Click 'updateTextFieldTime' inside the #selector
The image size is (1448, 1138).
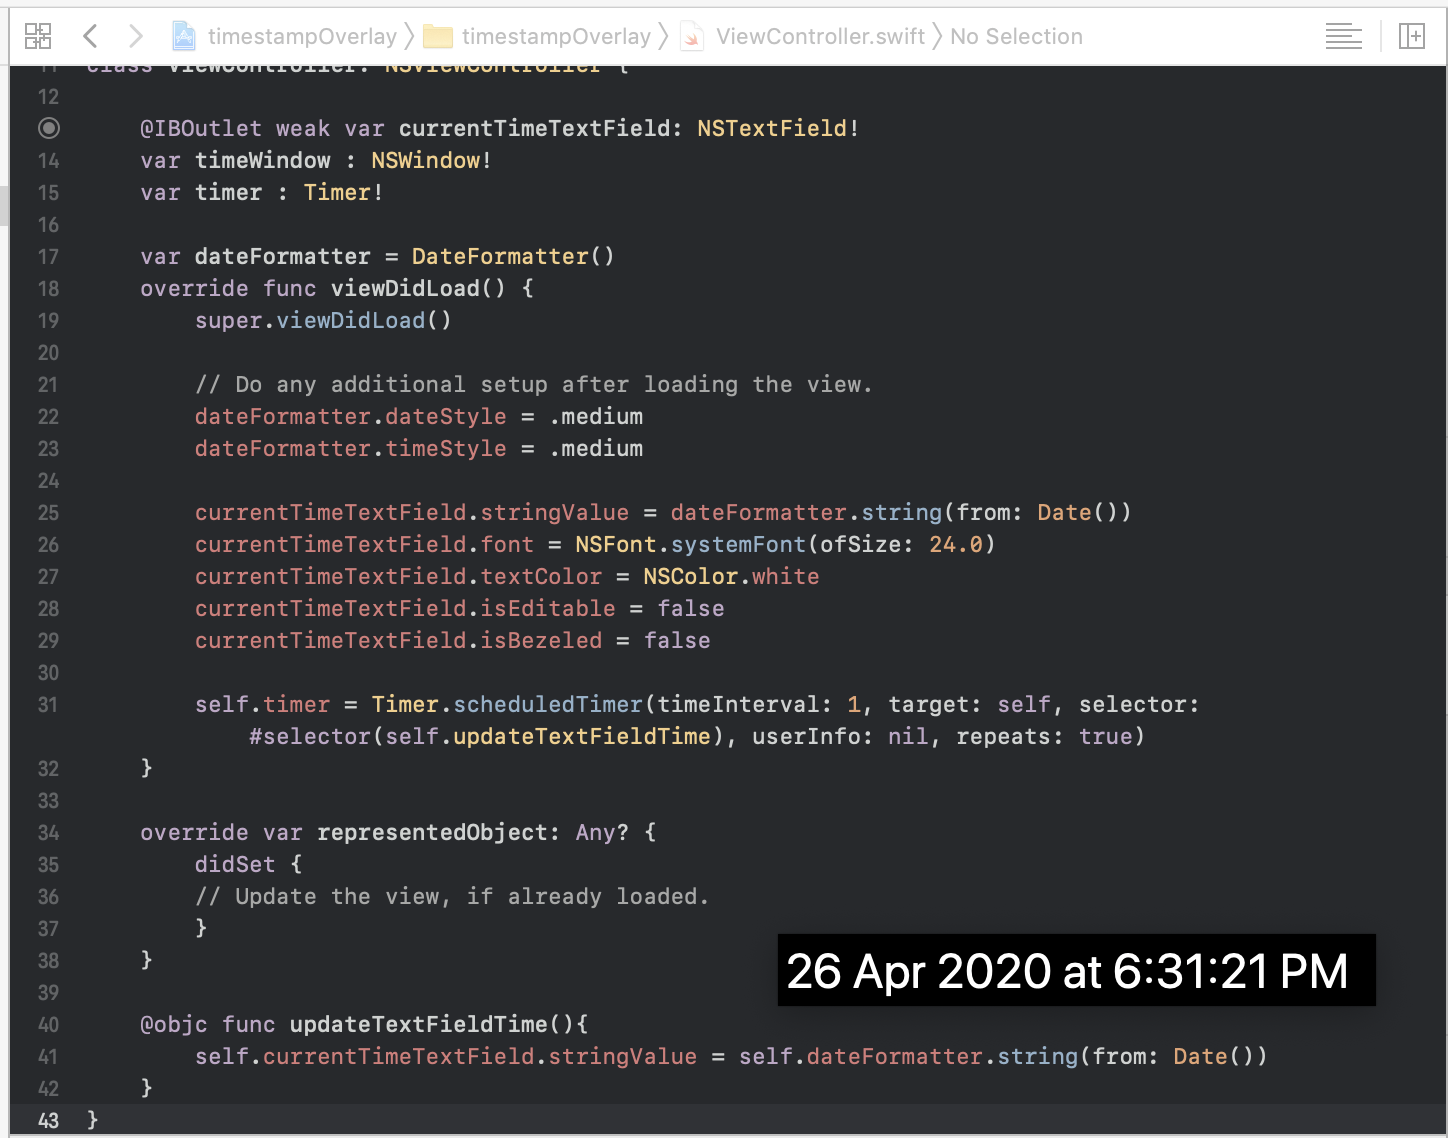tap(582, 736)
